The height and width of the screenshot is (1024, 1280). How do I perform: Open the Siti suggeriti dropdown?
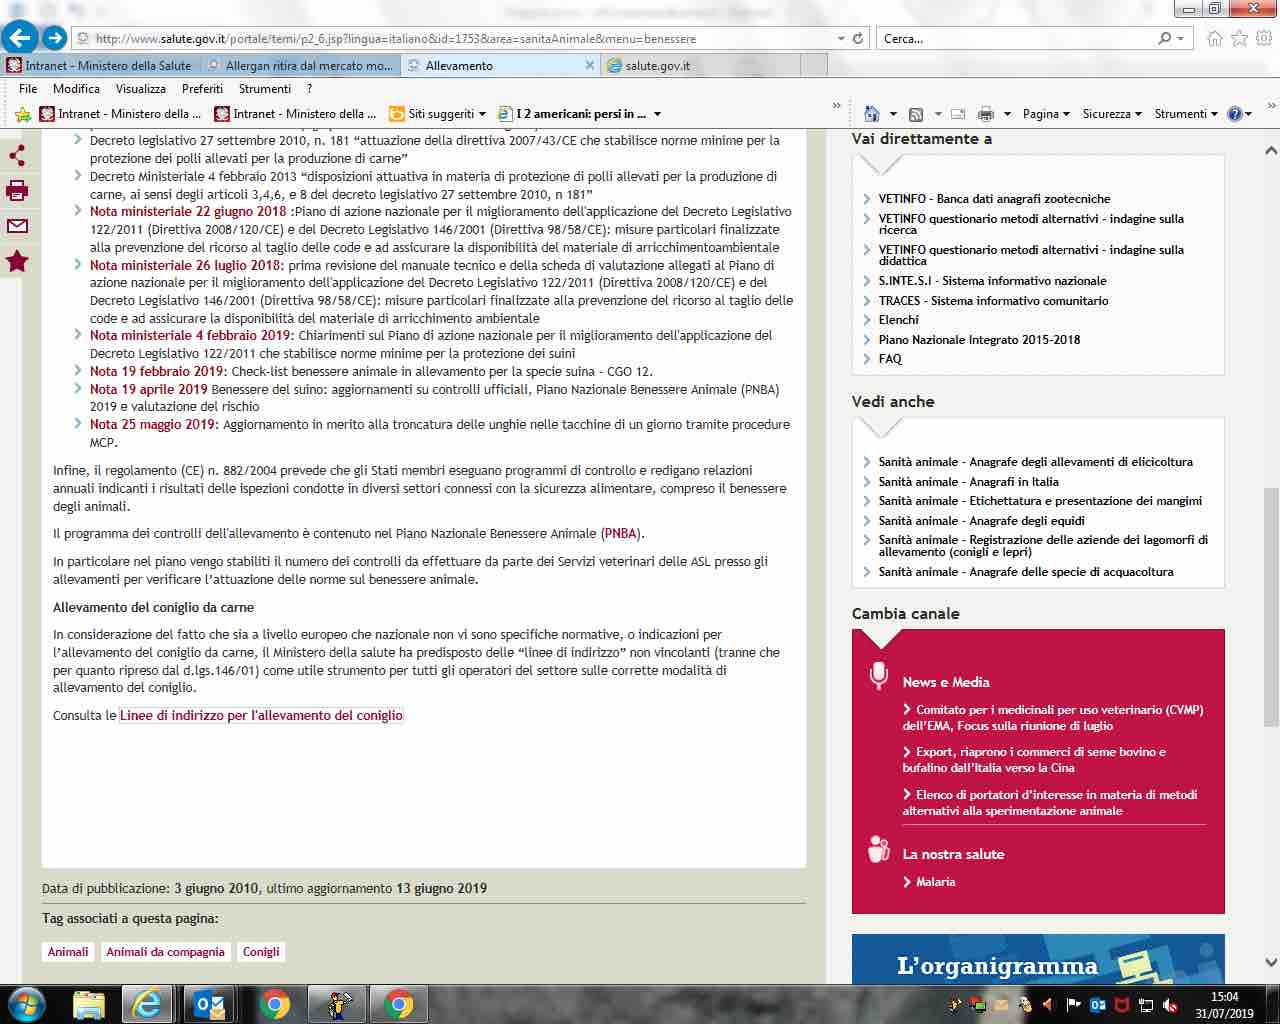pos(438,114)
